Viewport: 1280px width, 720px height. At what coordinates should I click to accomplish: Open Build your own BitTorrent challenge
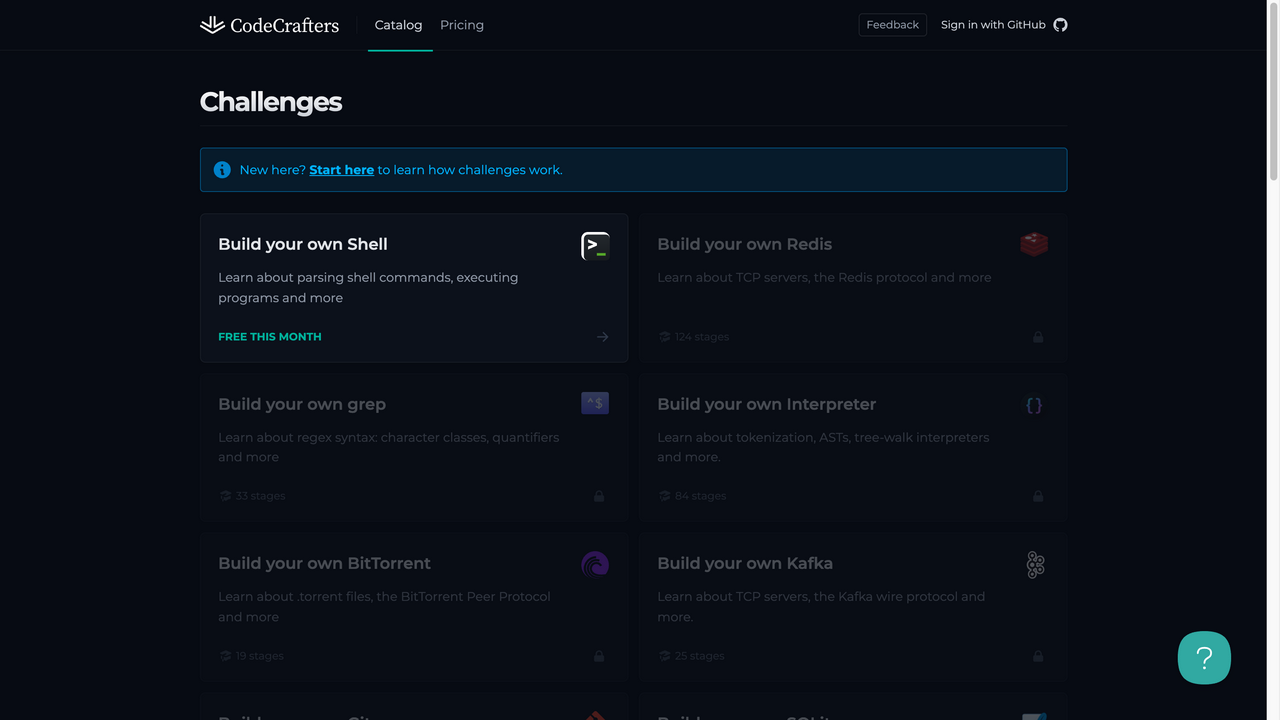[x=414, y=607]
